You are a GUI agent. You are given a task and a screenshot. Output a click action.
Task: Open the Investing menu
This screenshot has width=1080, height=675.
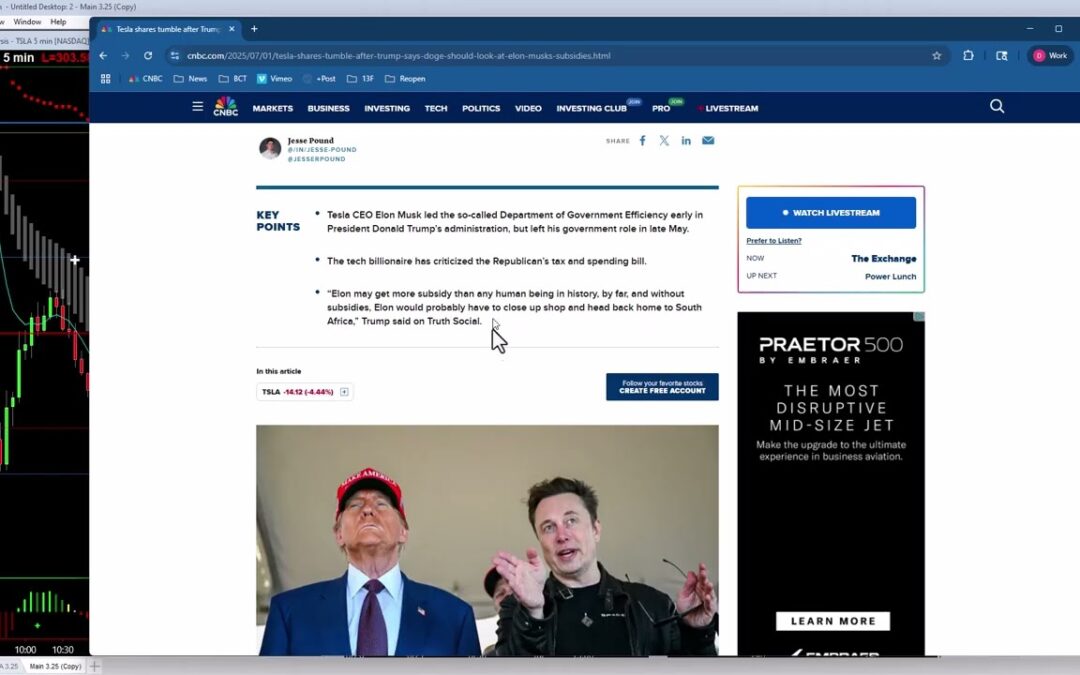pos(387,108)
